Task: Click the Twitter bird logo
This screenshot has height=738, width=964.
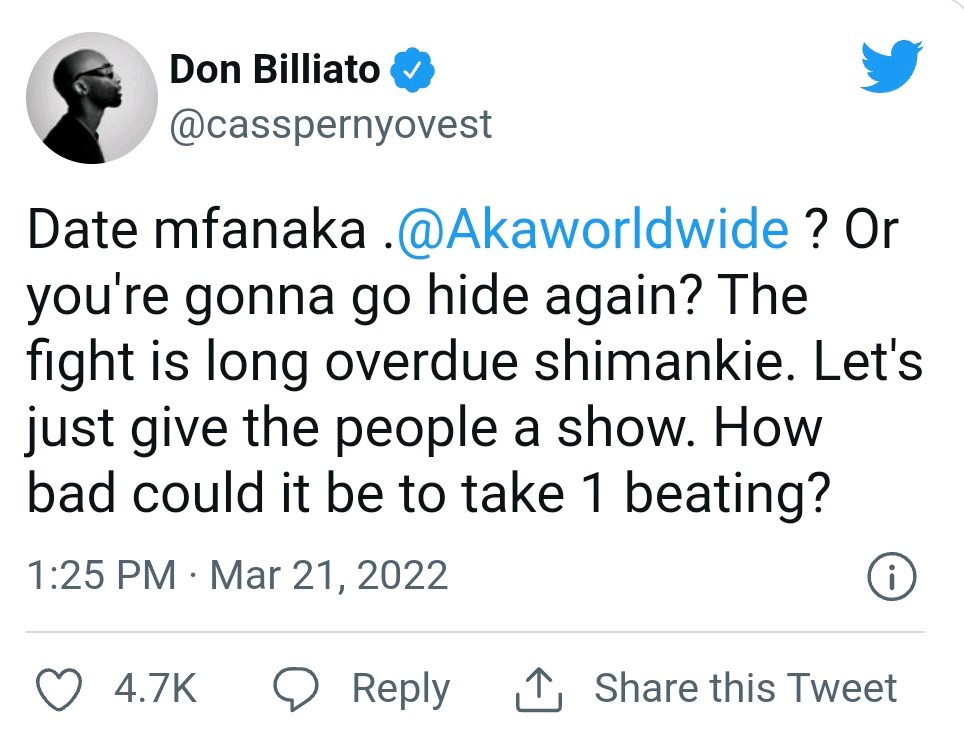Action: [889, 68]
